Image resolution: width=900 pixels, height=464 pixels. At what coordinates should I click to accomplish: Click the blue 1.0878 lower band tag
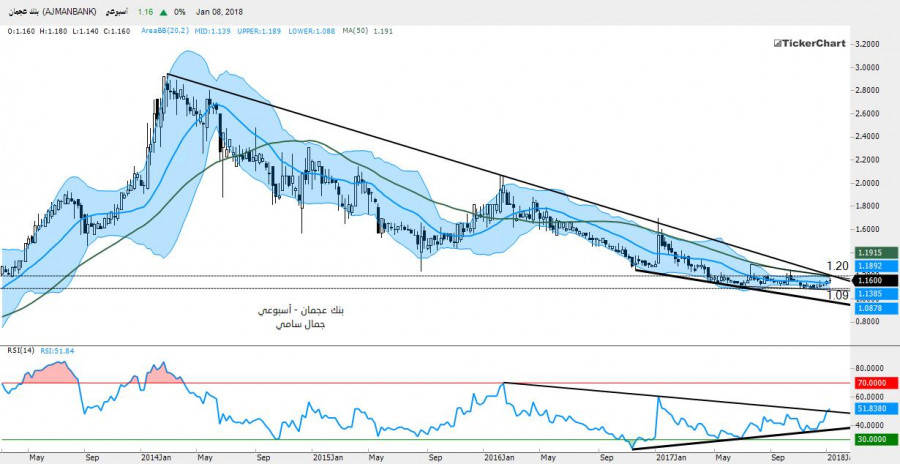point(873,309)
